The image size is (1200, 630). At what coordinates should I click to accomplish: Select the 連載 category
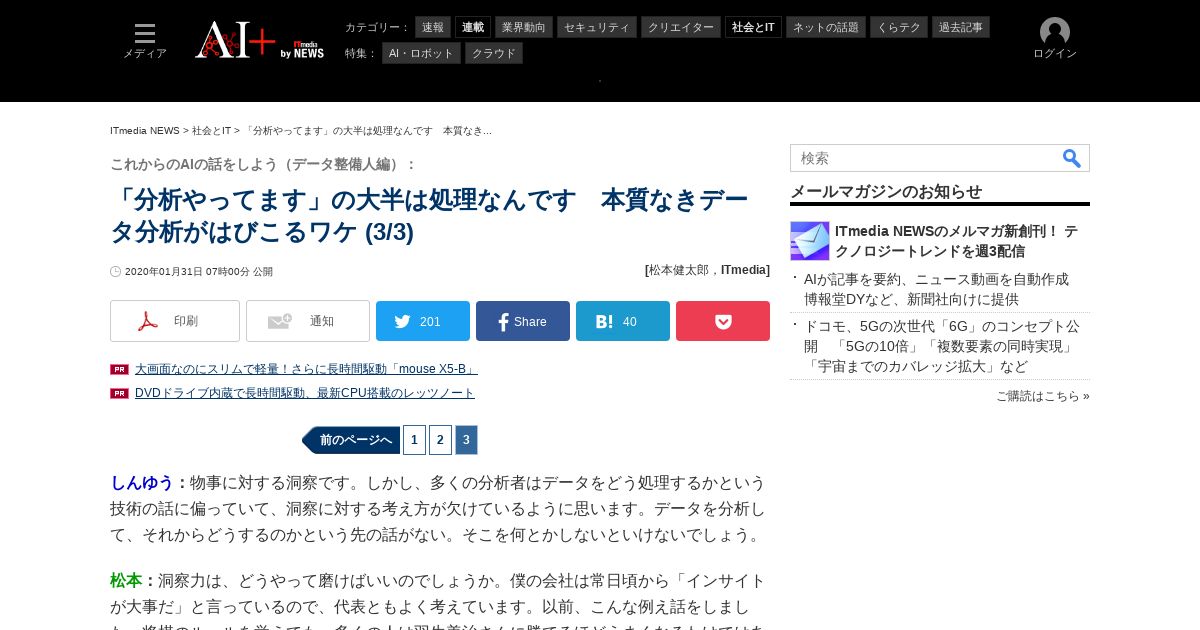pos(473,27)
